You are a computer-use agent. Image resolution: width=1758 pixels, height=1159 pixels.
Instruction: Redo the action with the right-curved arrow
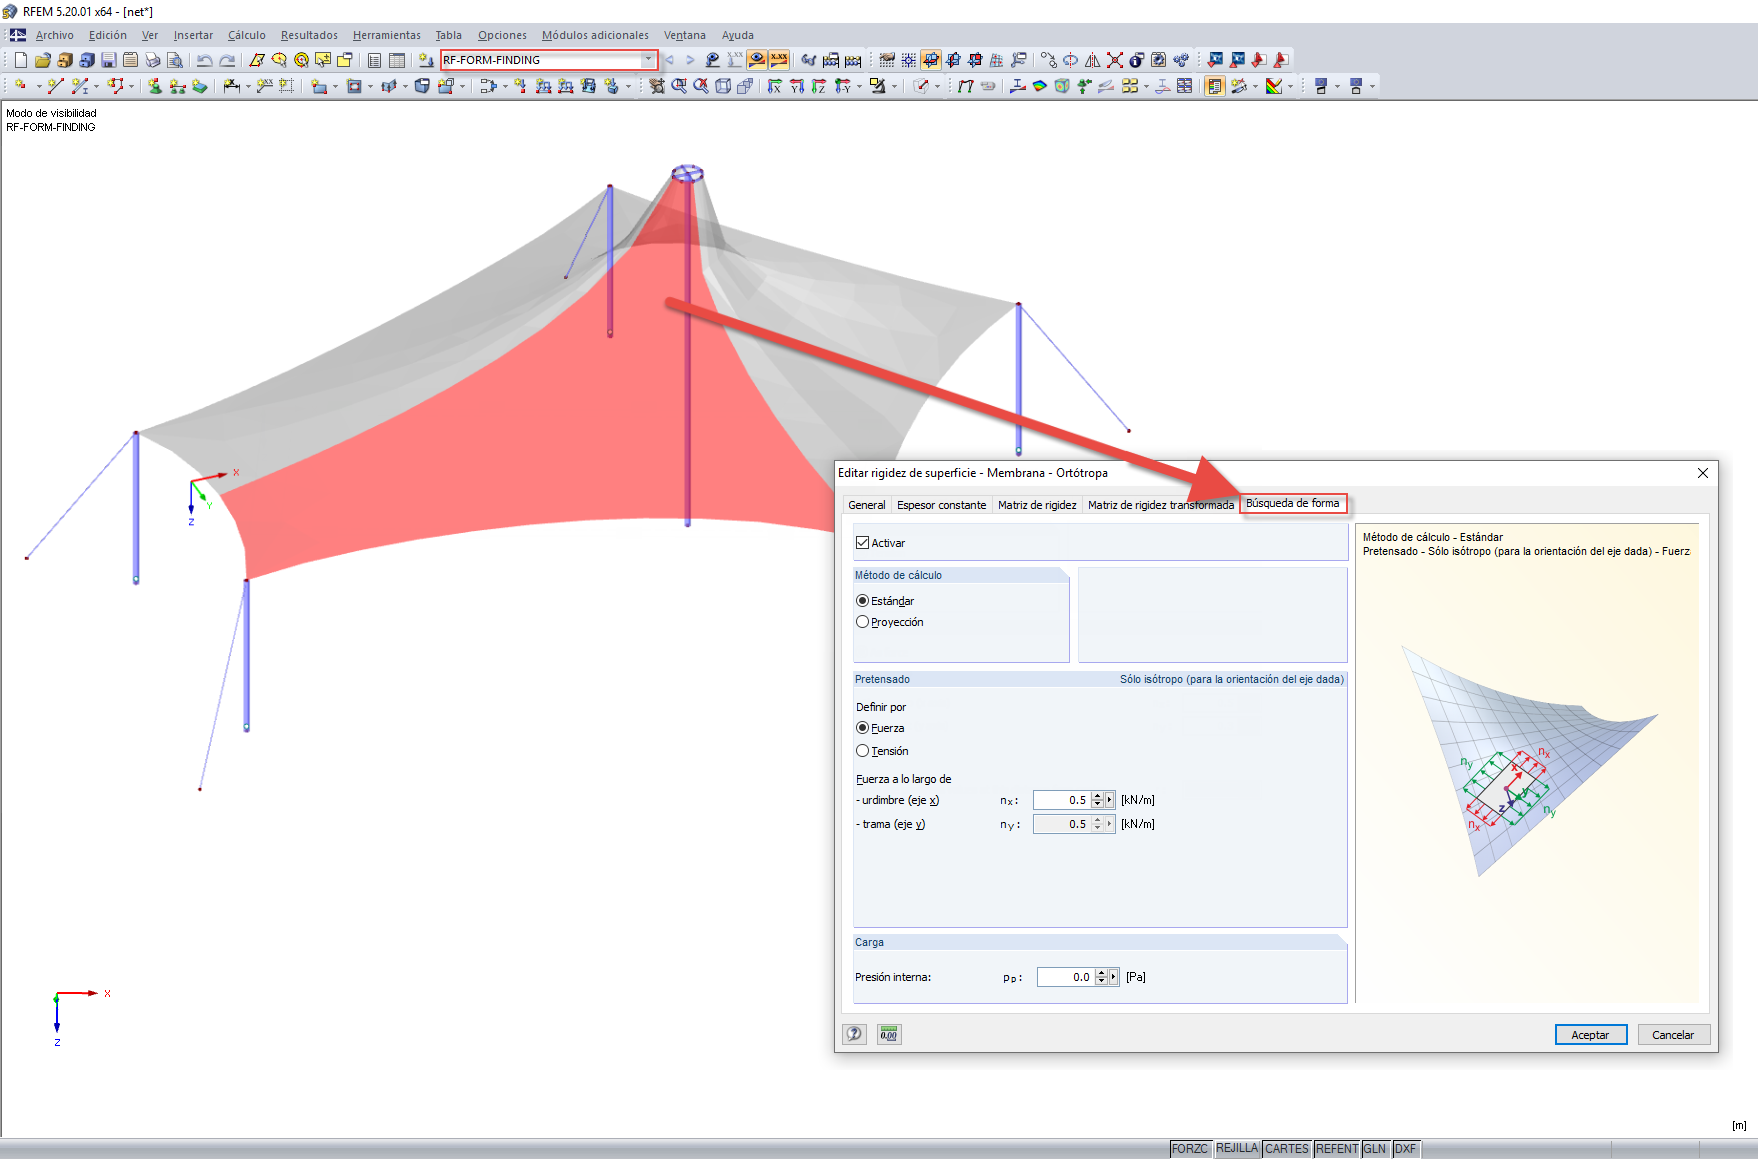[x=227, y=60]
